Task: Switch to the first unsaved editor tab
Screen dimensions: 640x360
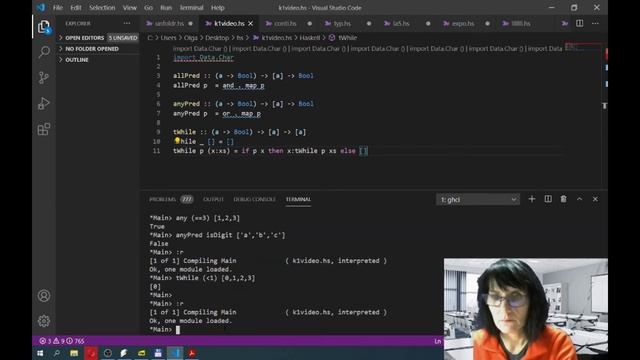Action: tap(169, 24)
